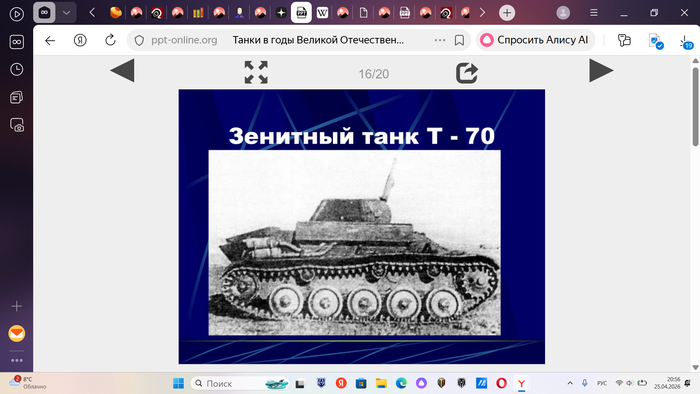Click the scrollbar down arrow
This screenshot has height=394, width=700.
point(696,367)
